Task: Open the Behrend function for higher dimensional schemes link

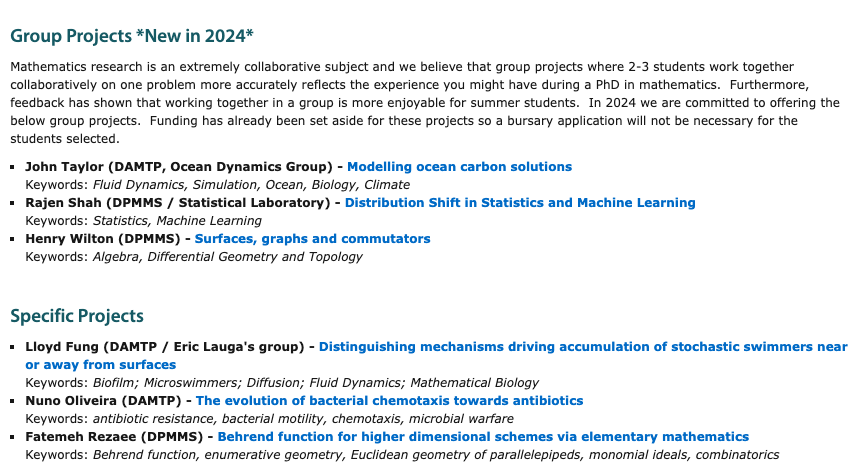Action: pyautogui.click(x=483, y=436)
